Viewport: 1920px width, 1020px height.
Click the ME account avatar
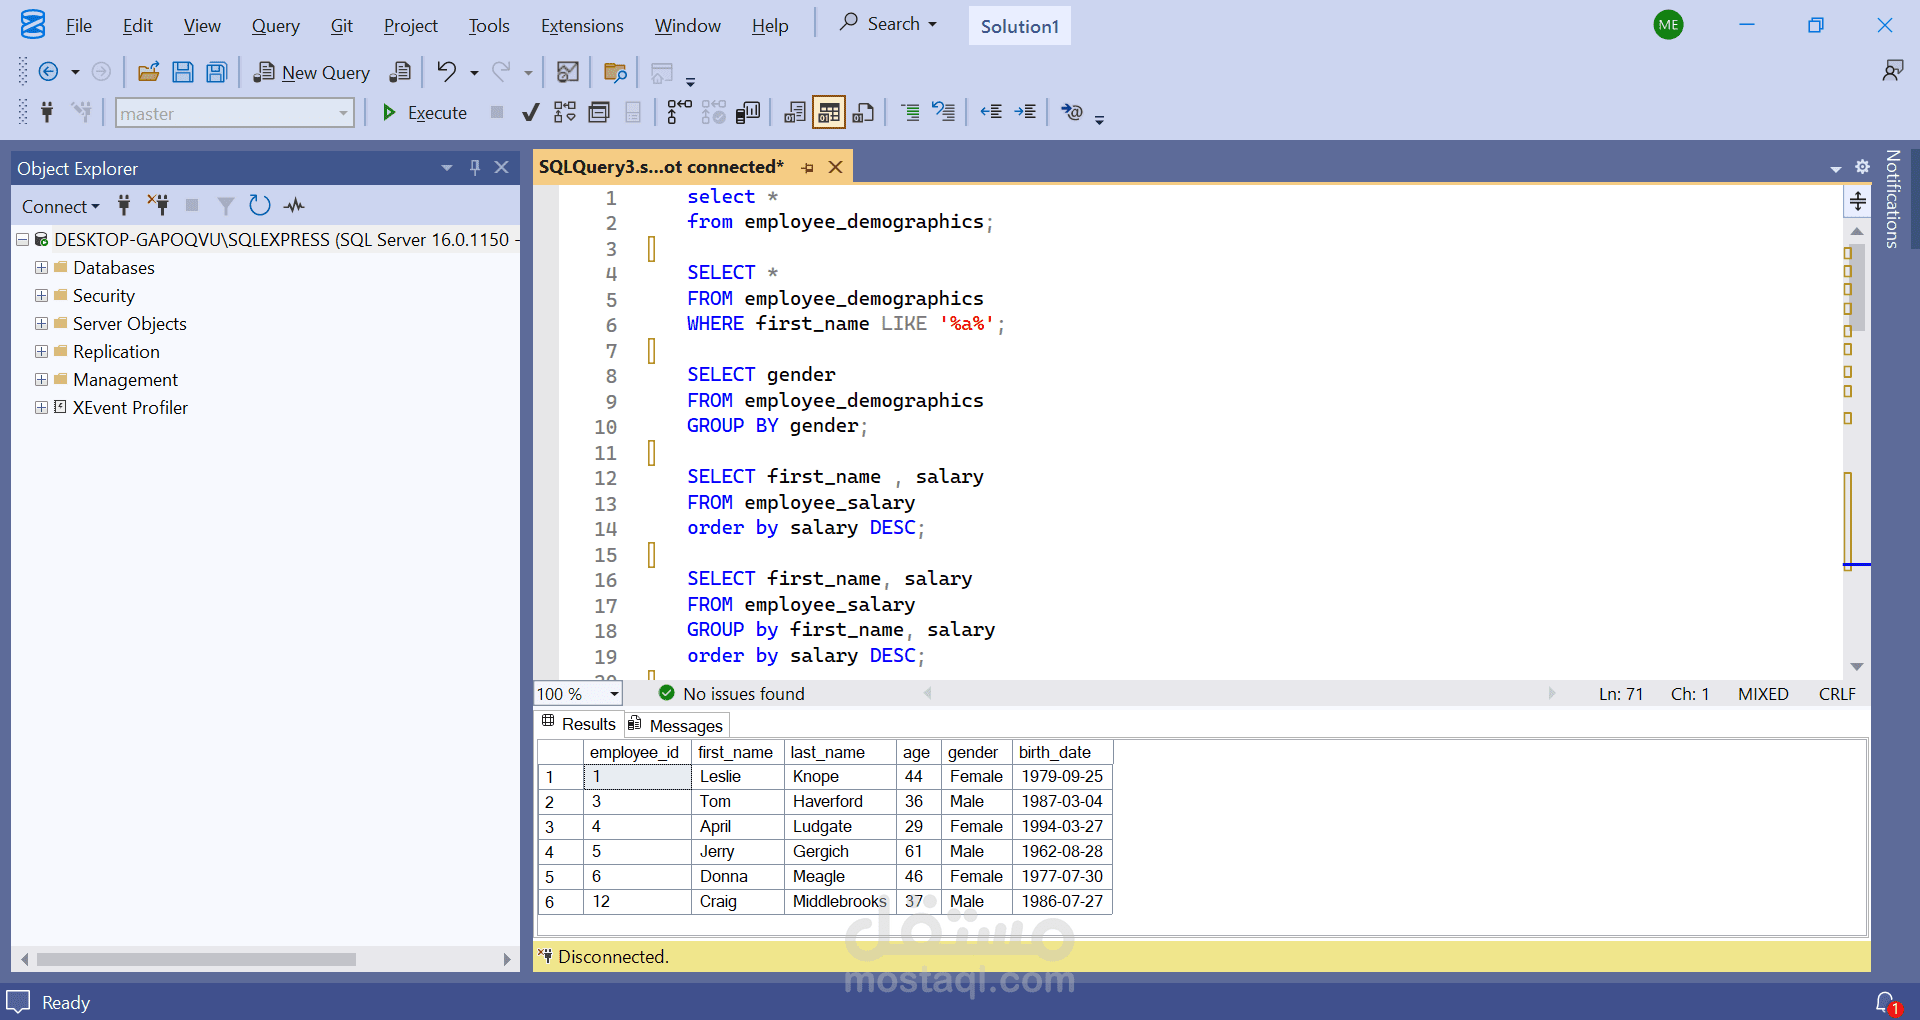(1668, 25)
